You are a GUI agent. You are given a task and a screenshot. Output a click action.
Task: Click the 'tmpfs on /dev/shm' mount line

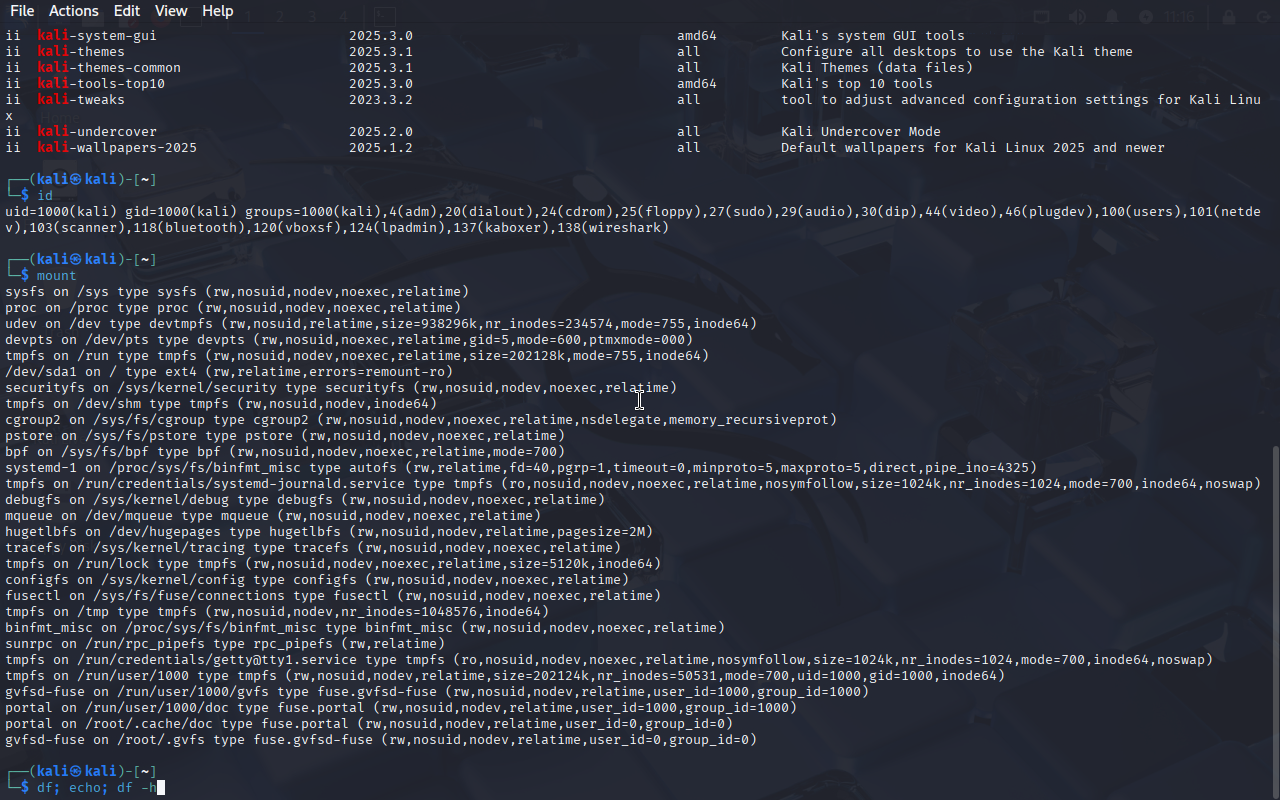pyautogui.click(x=221, y=404)
